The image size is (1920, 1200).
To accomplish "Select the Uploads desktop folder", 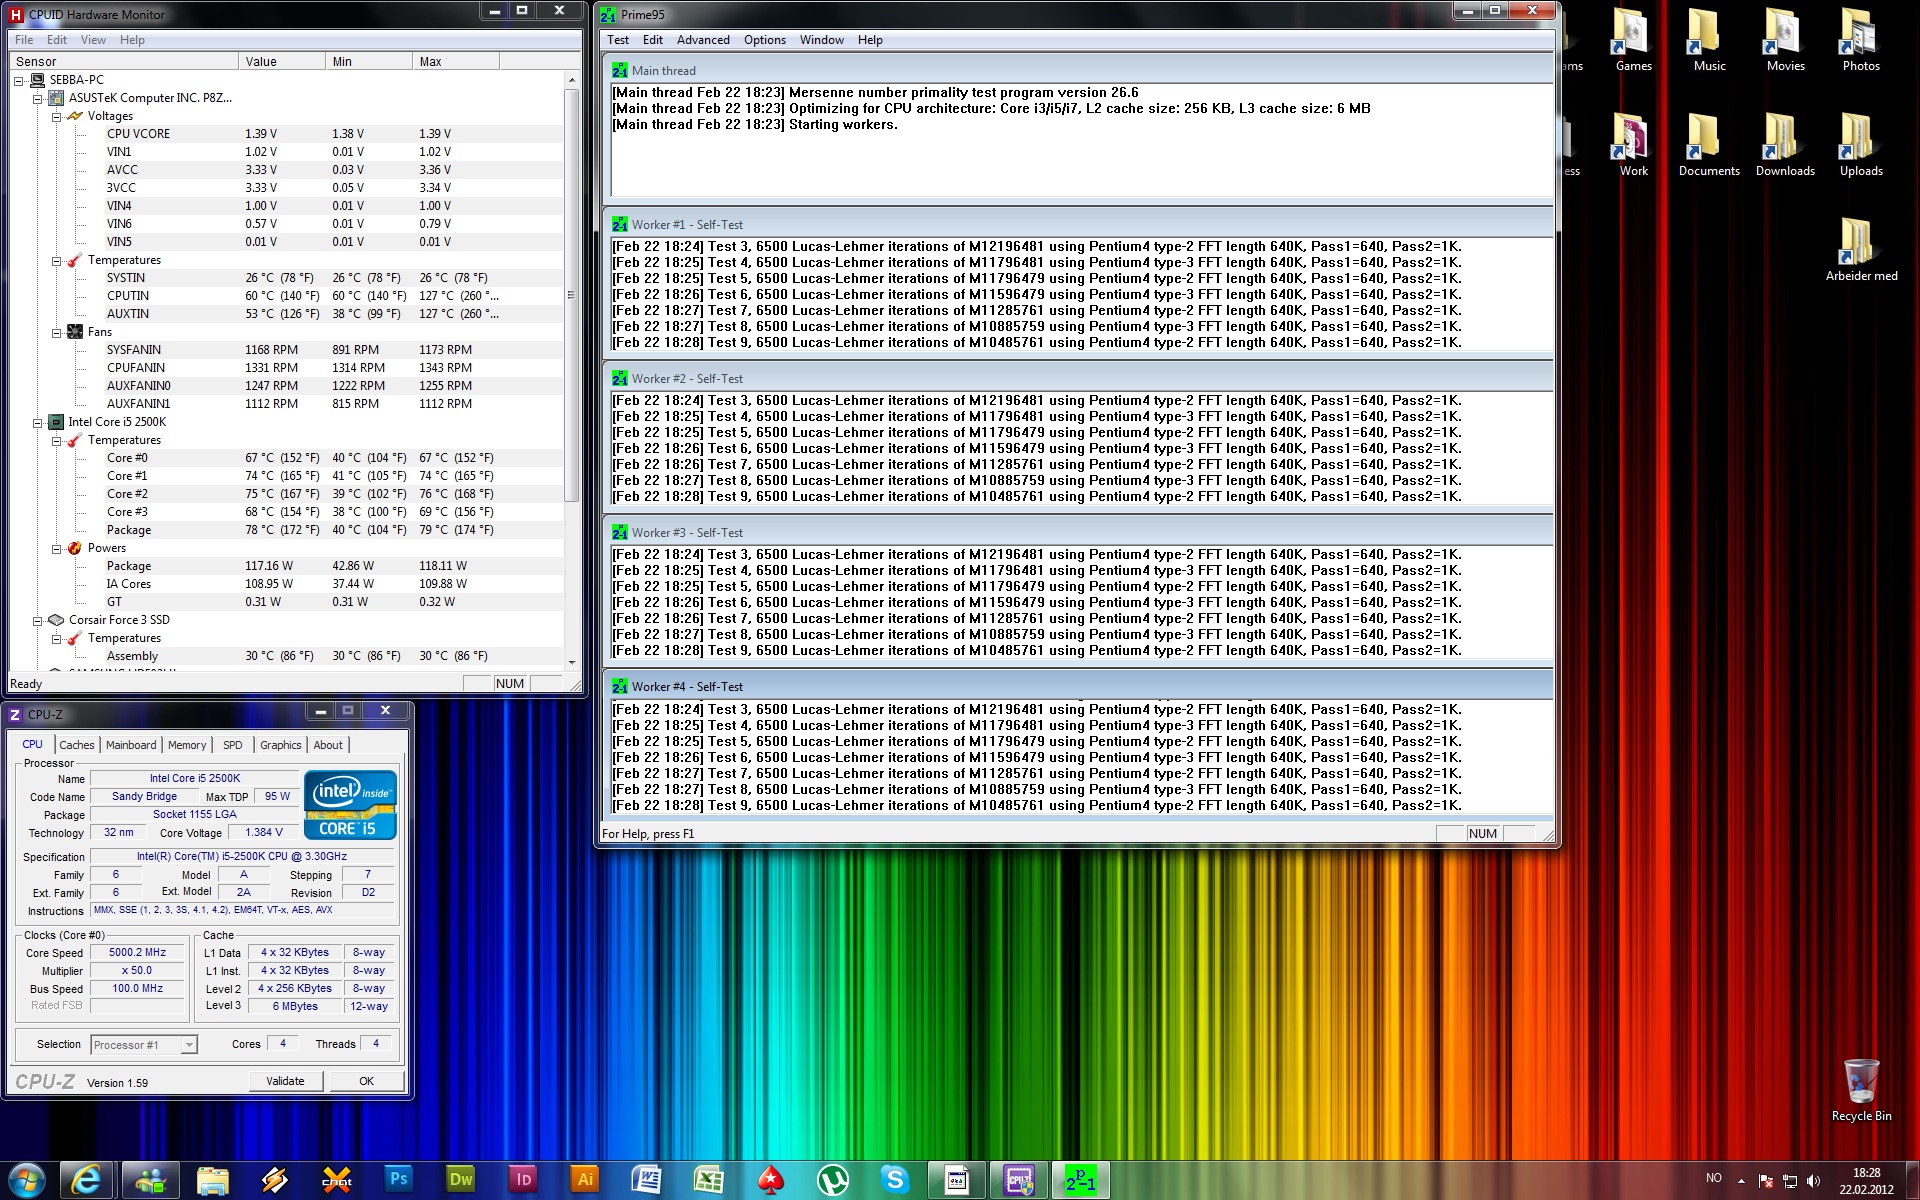I will 1861,146.
